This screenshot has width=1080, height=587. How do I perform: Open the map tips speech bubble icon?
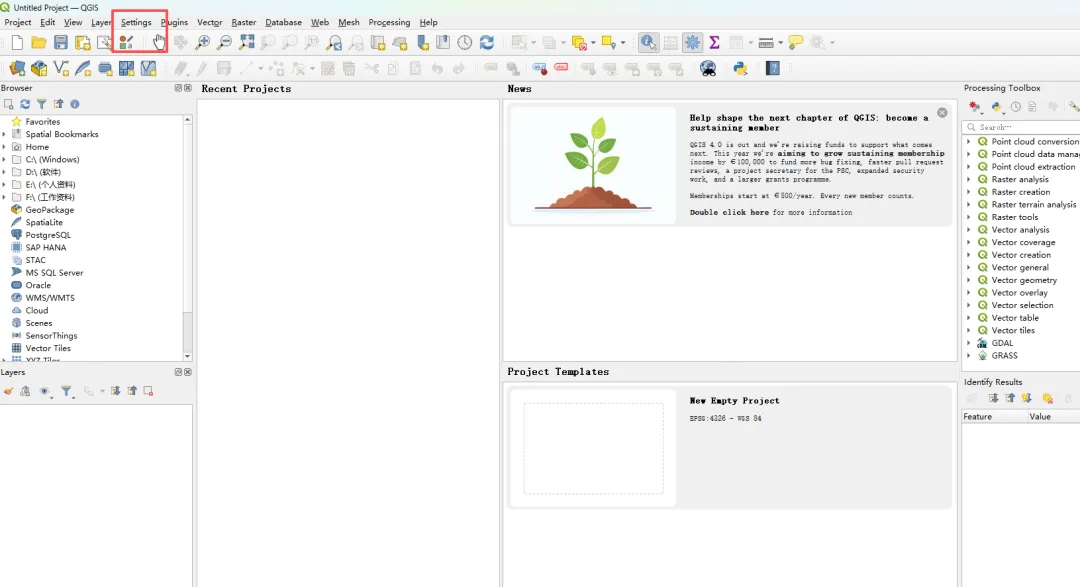pos(796,43)
